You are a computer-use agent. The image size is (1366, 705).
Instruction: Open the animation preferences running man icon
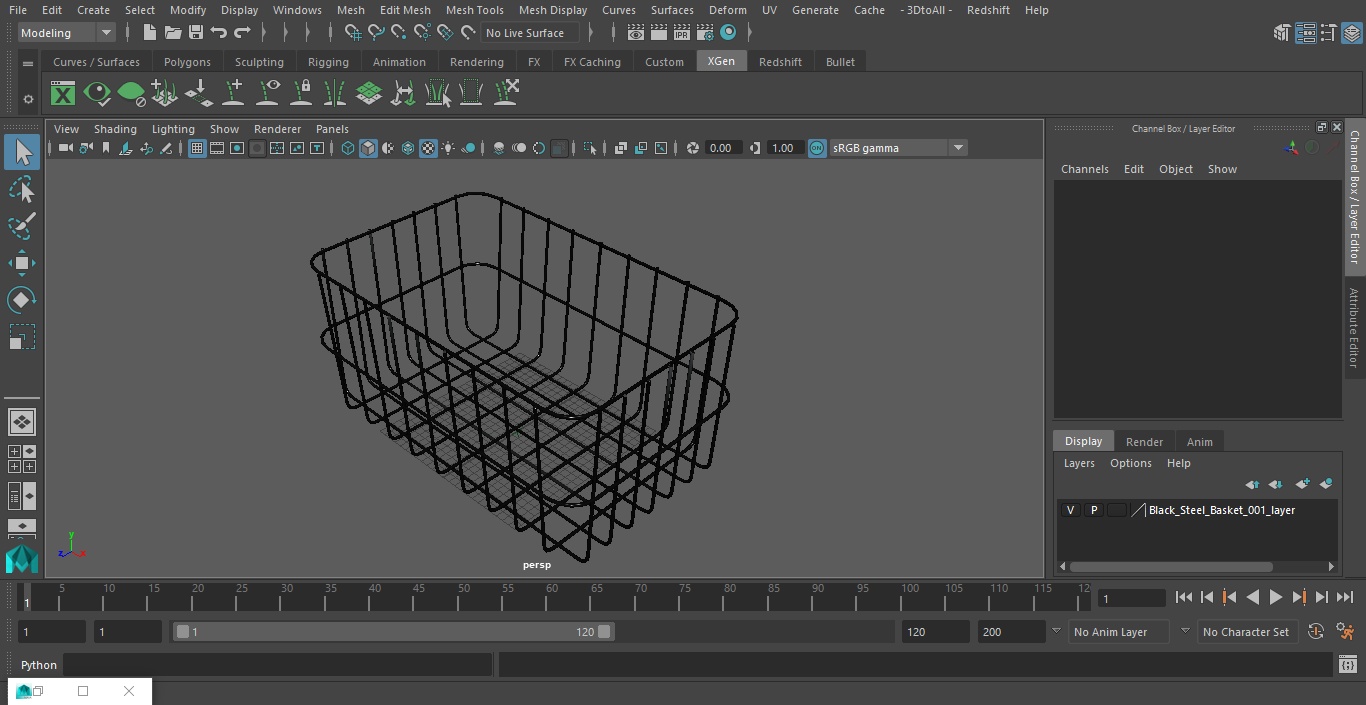point(1345,632)
